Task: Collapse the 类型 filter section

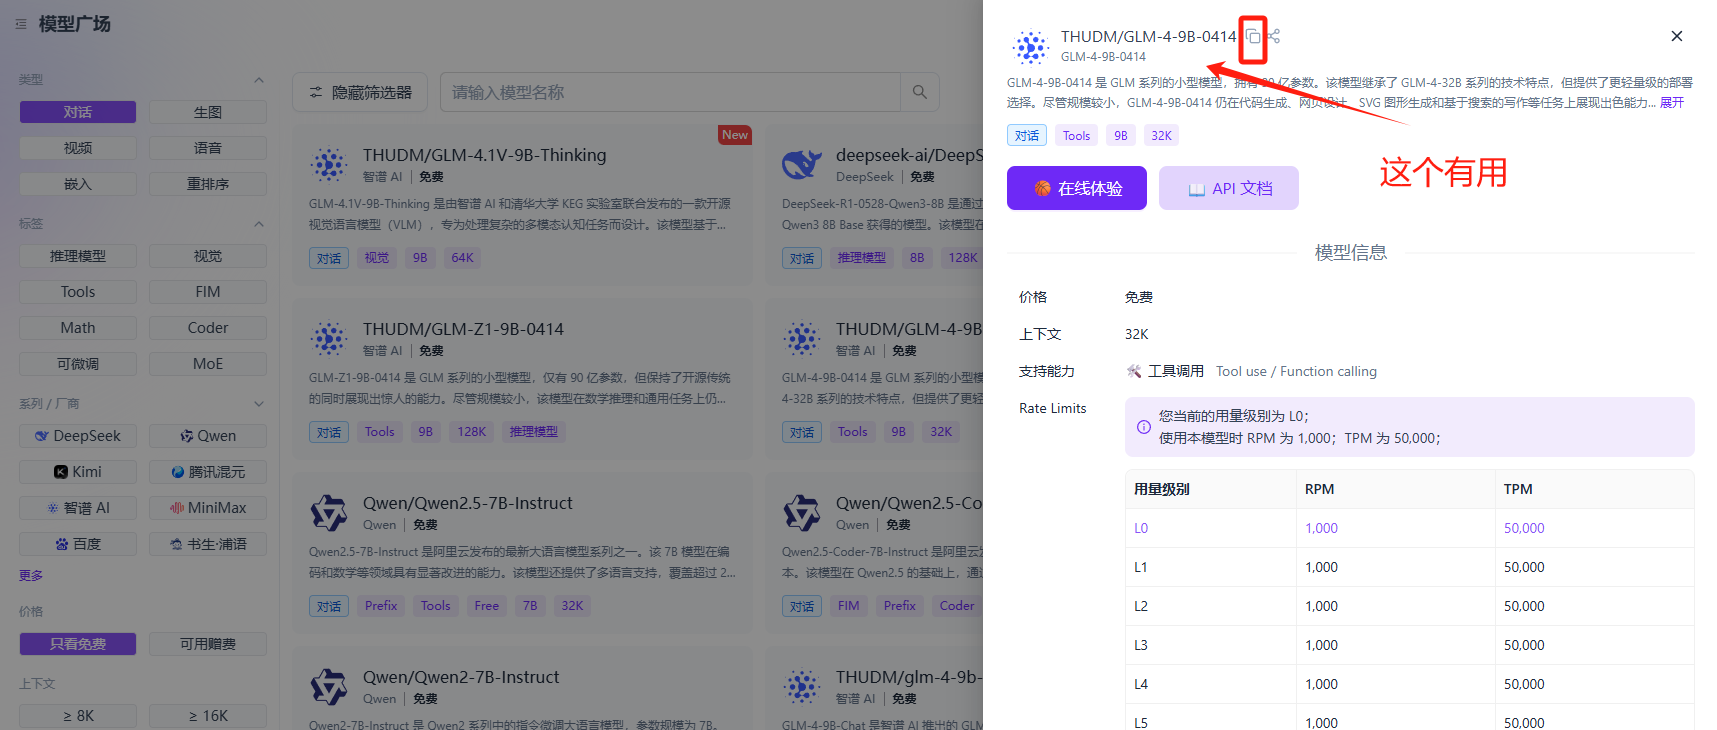Action: [x=259, y=80]
